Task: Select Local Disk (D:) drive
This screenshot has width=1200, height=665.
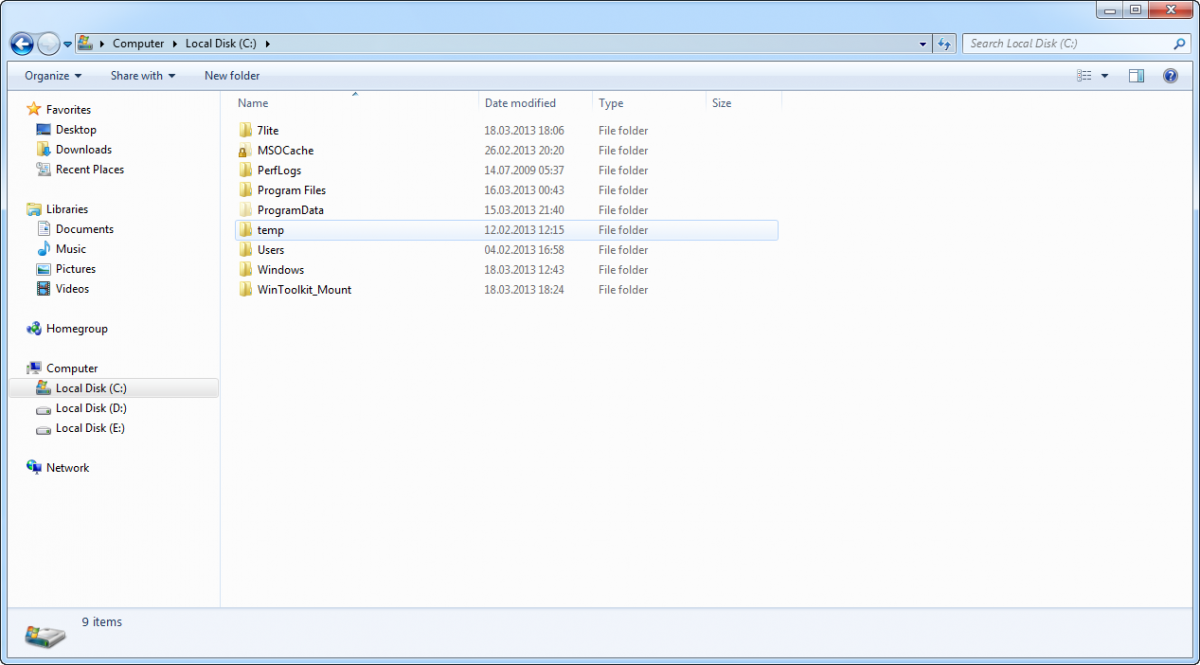Action: click(90, 408)
